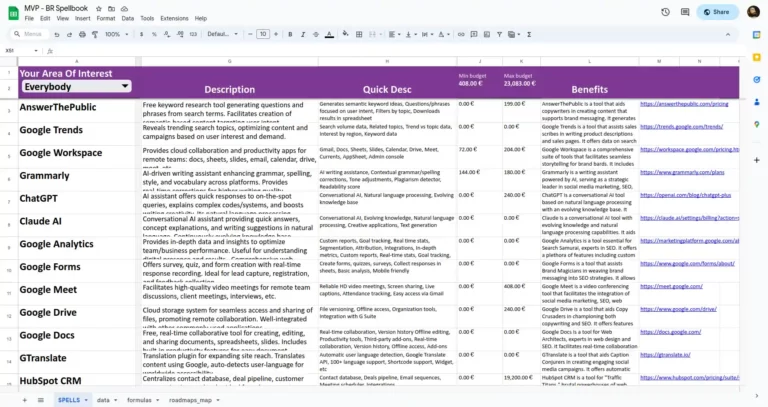Open the comments panel icon
Image resolution: width=768 pixels, height=407 pixels.
(685, 12)
